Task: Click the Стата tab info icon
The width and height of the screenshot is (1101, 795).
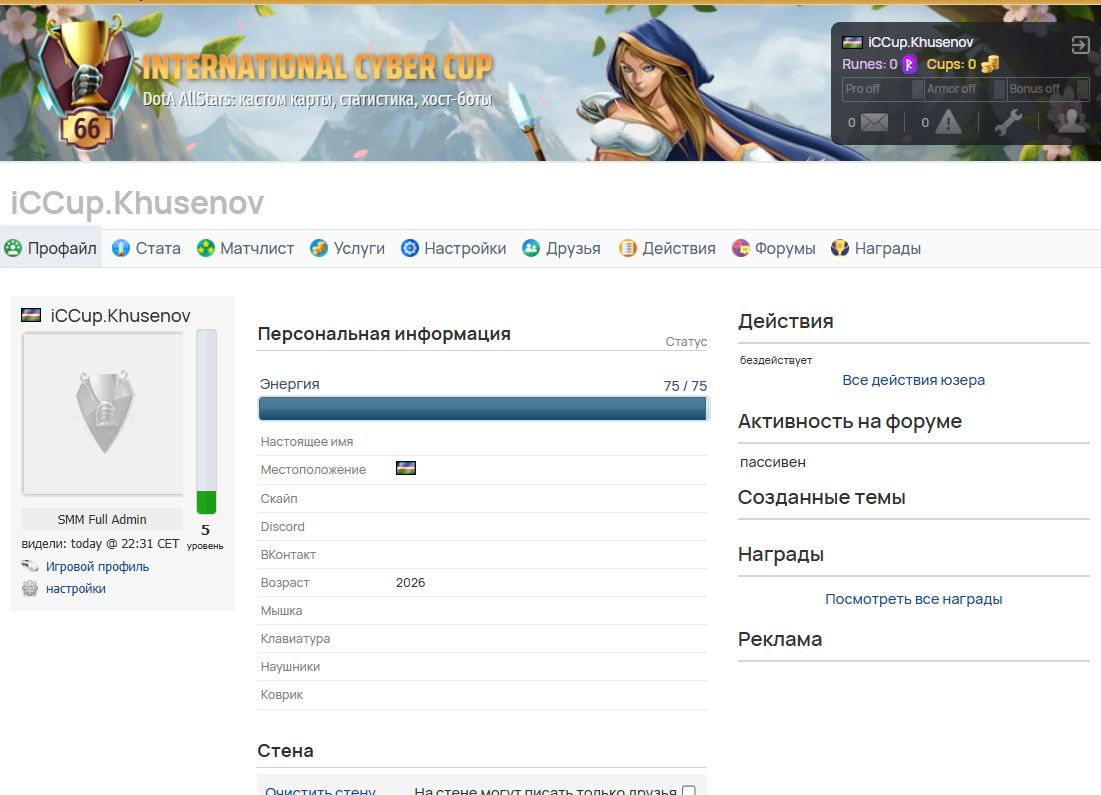Action: pyautogui.click(x=121, y=248)
